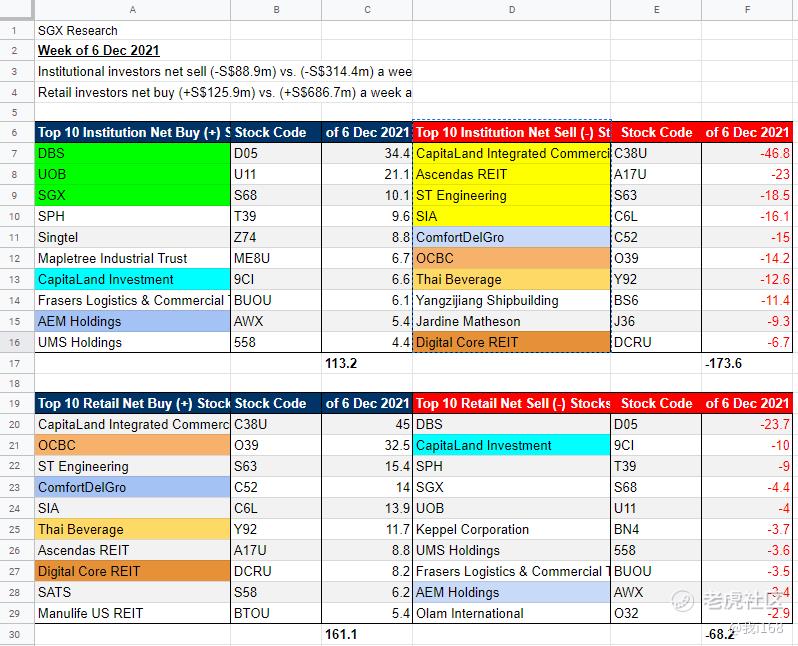798x646 pixels.
Task: Click the value 32.5 cell
Action: [367, 445]
